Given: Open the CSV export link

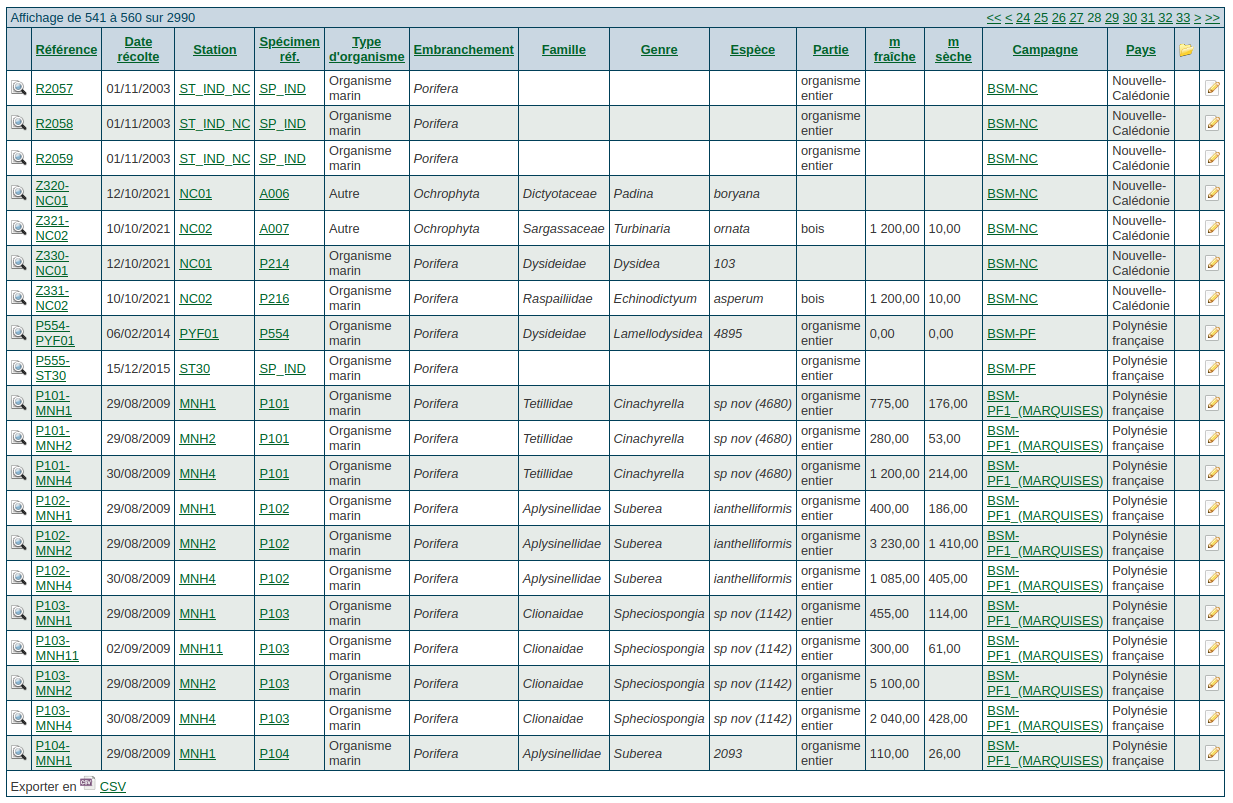Looking at the screenshot, I should tap(113, 787).
